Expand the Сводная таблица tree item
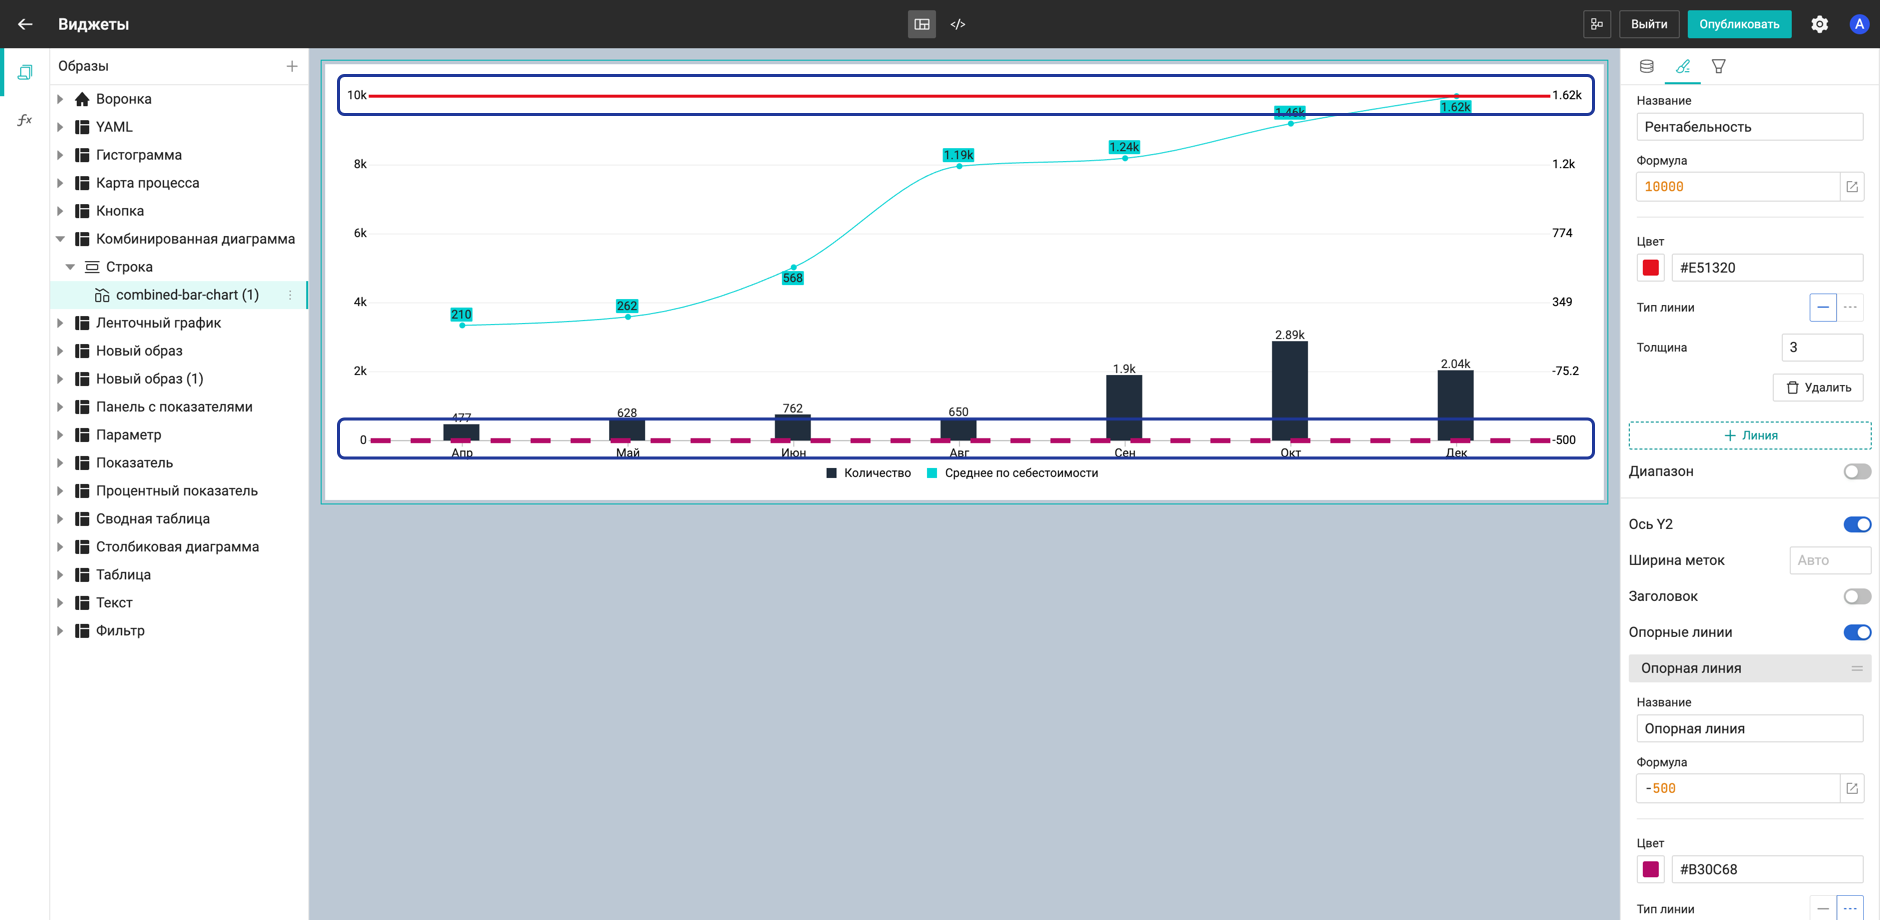This screenshot has width=1880, height=920. tap(60, 519)
